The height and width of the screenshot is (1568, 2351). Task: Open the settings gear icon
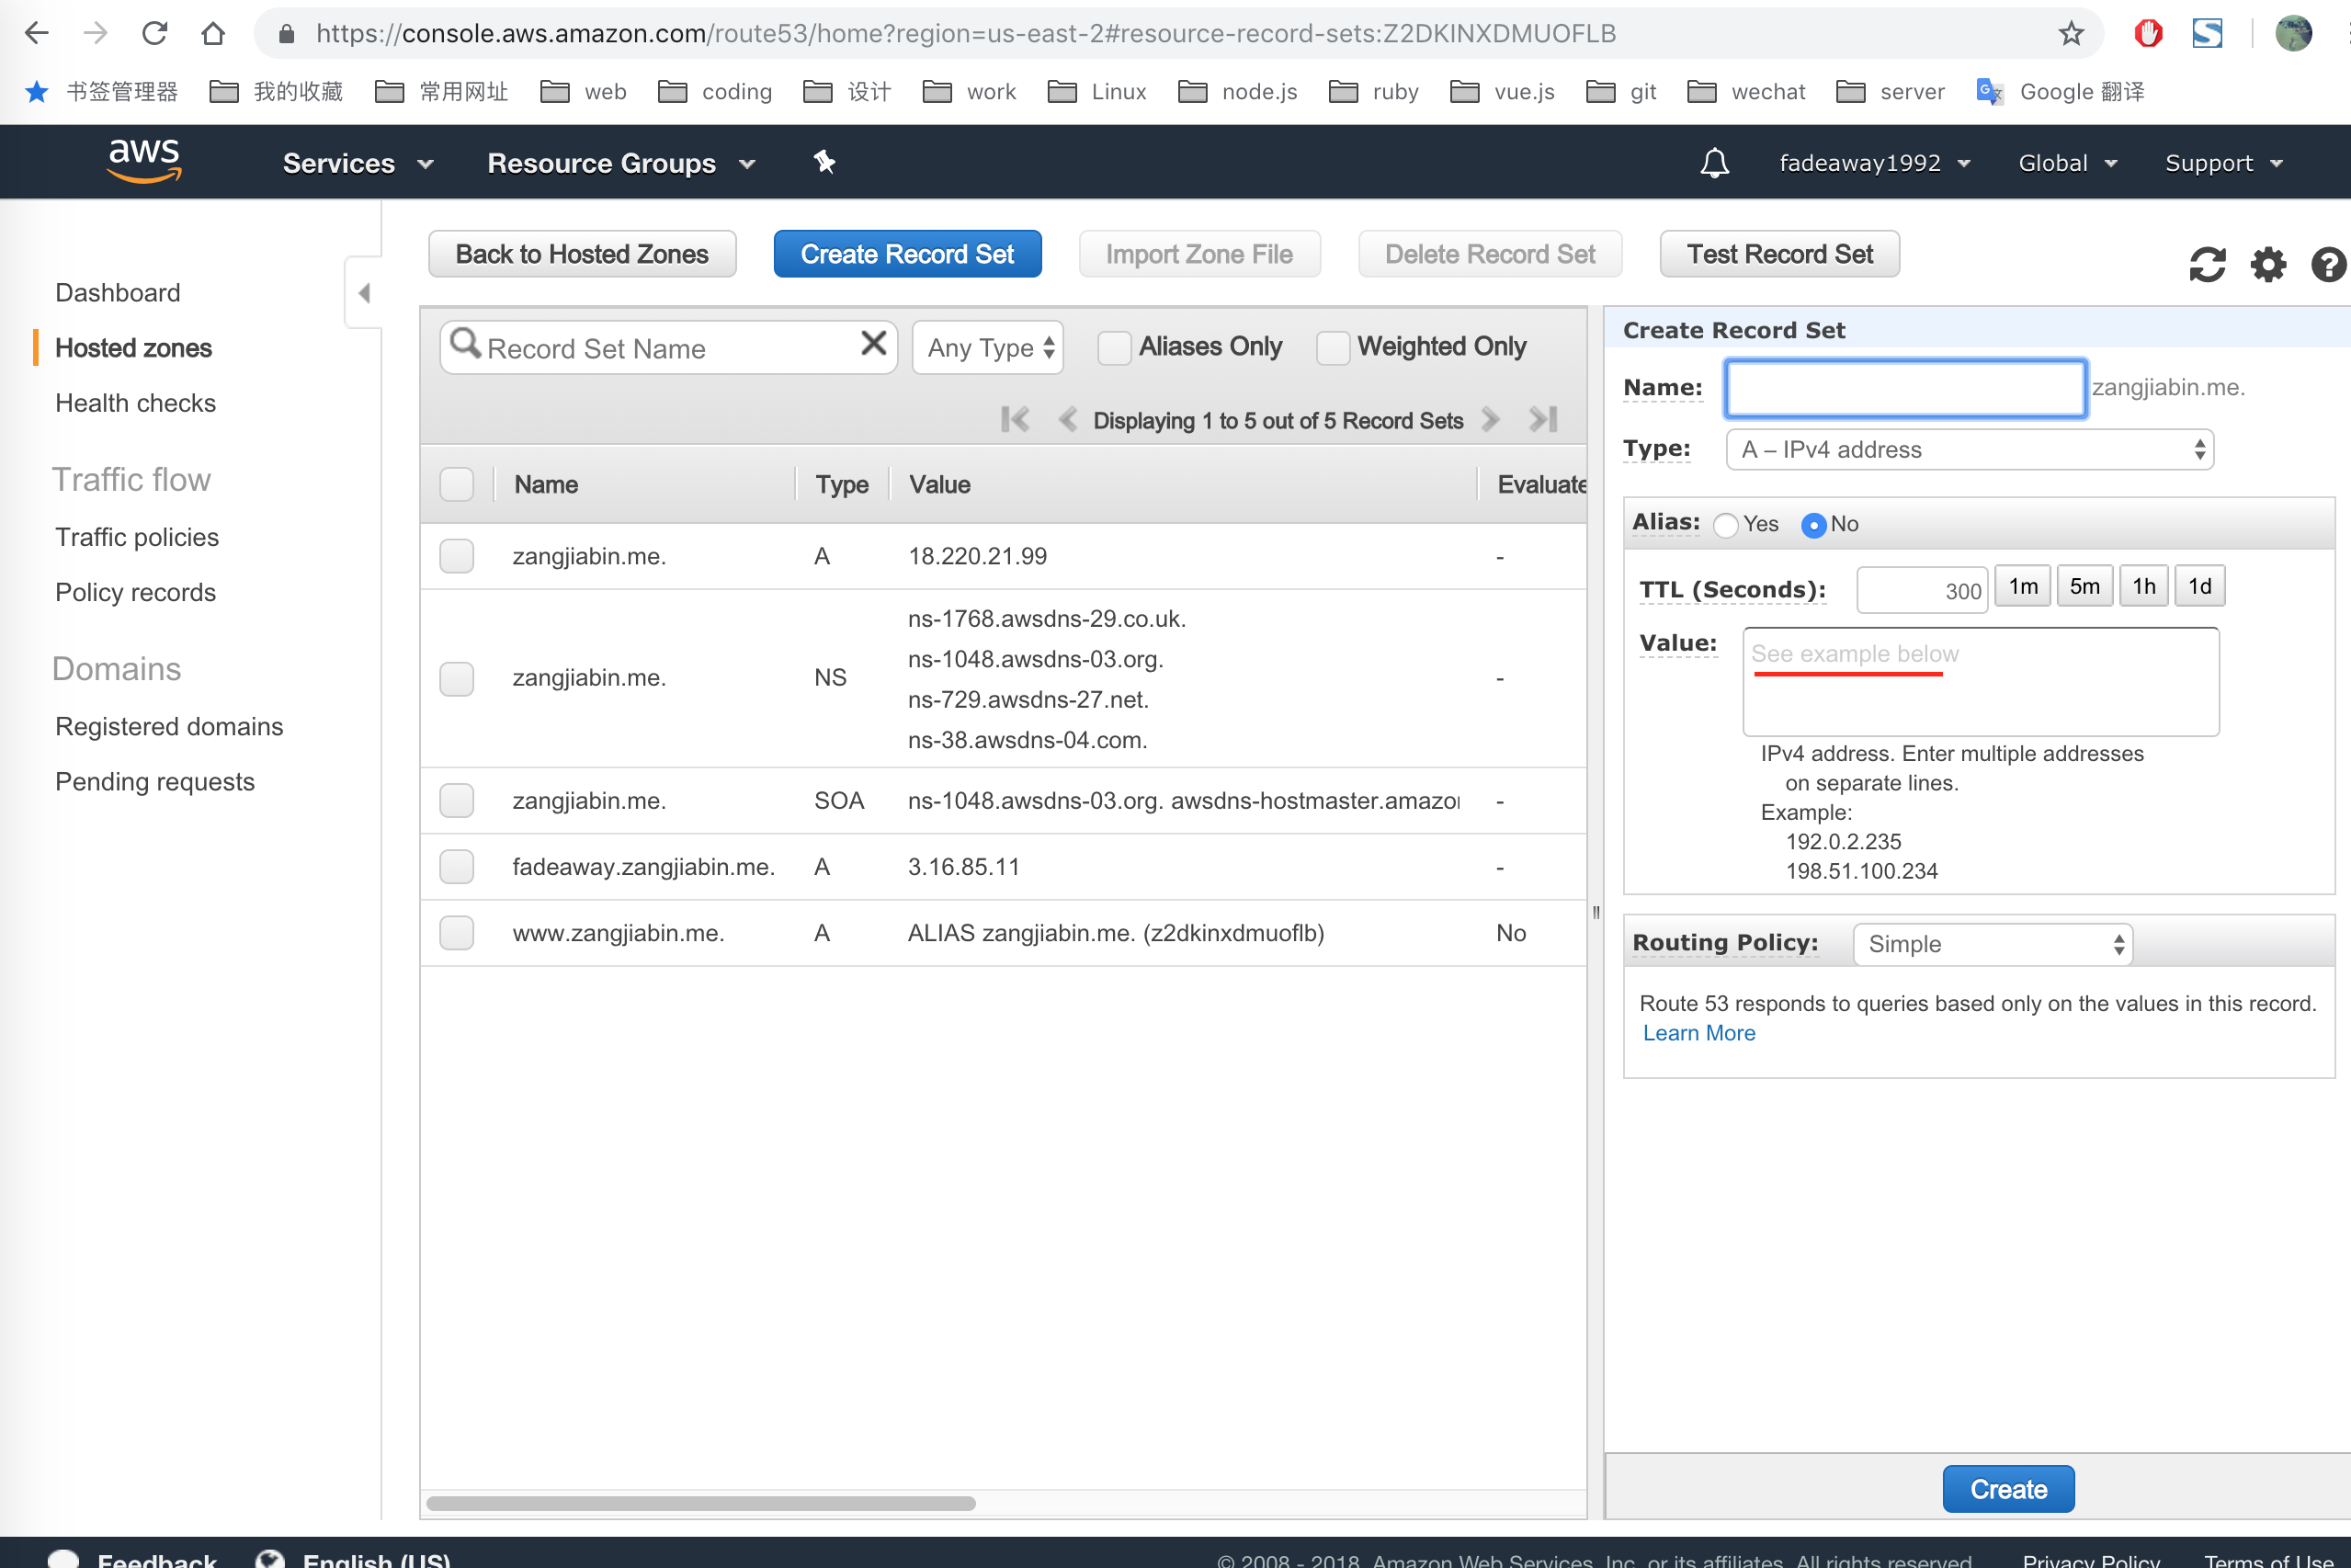point(2267,265)
